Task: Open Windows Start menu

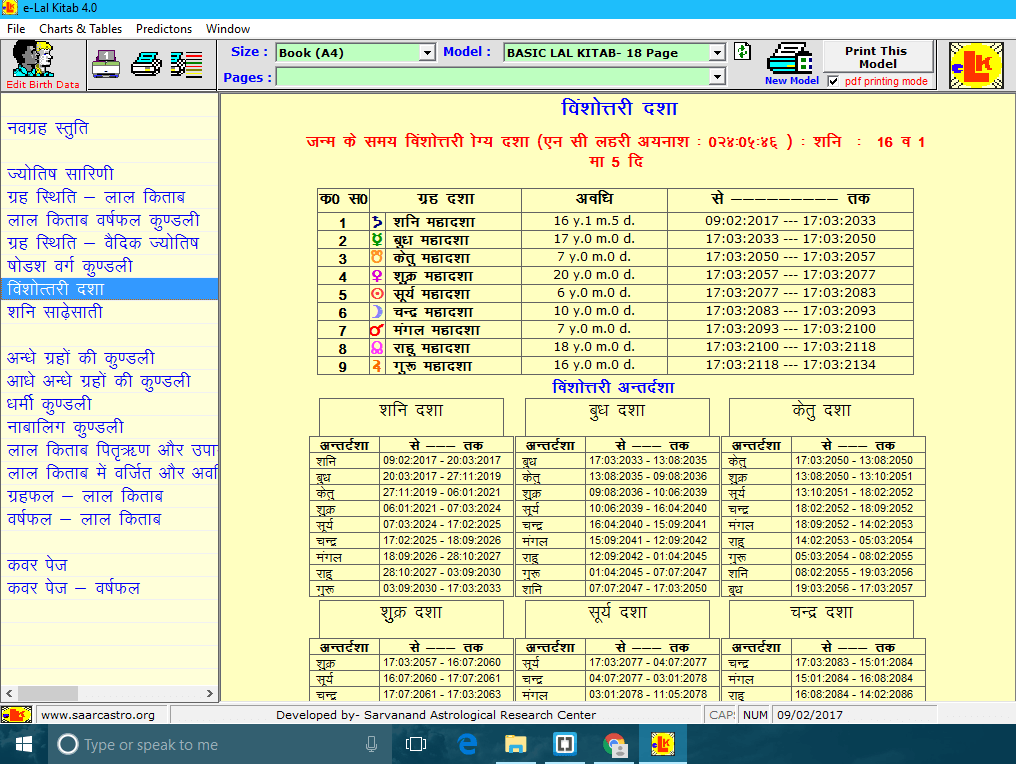Action: (23, 745)
